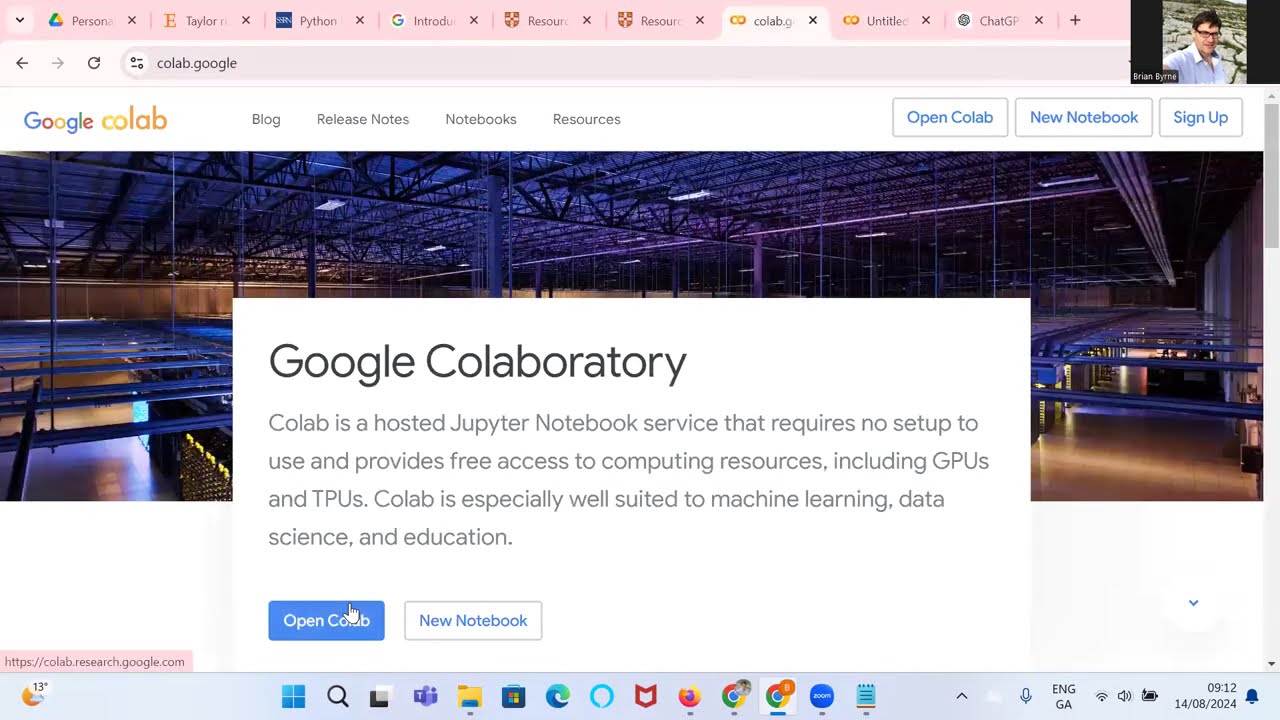The image size is (1280, 720).
Task: Open the notifications bell icon
Action: pos(1252,696)
